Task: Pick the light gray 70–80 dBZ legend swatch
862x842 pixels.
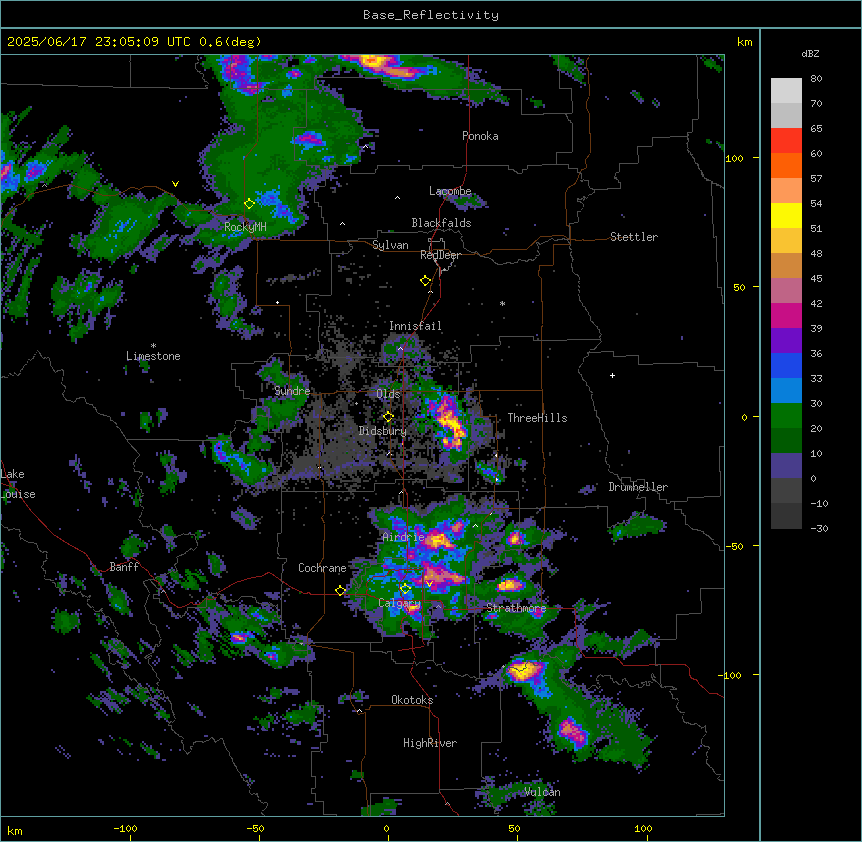Action: 786,91
